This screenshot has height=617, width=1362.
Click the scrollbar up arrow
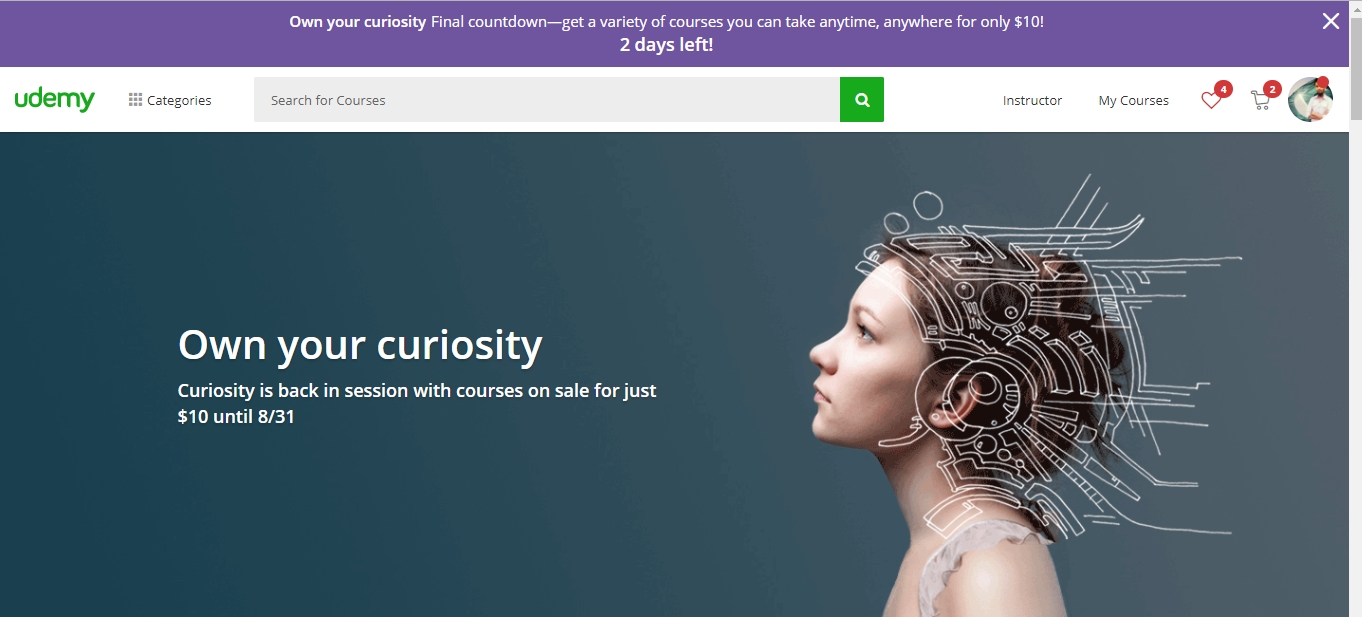[1355, 8]
